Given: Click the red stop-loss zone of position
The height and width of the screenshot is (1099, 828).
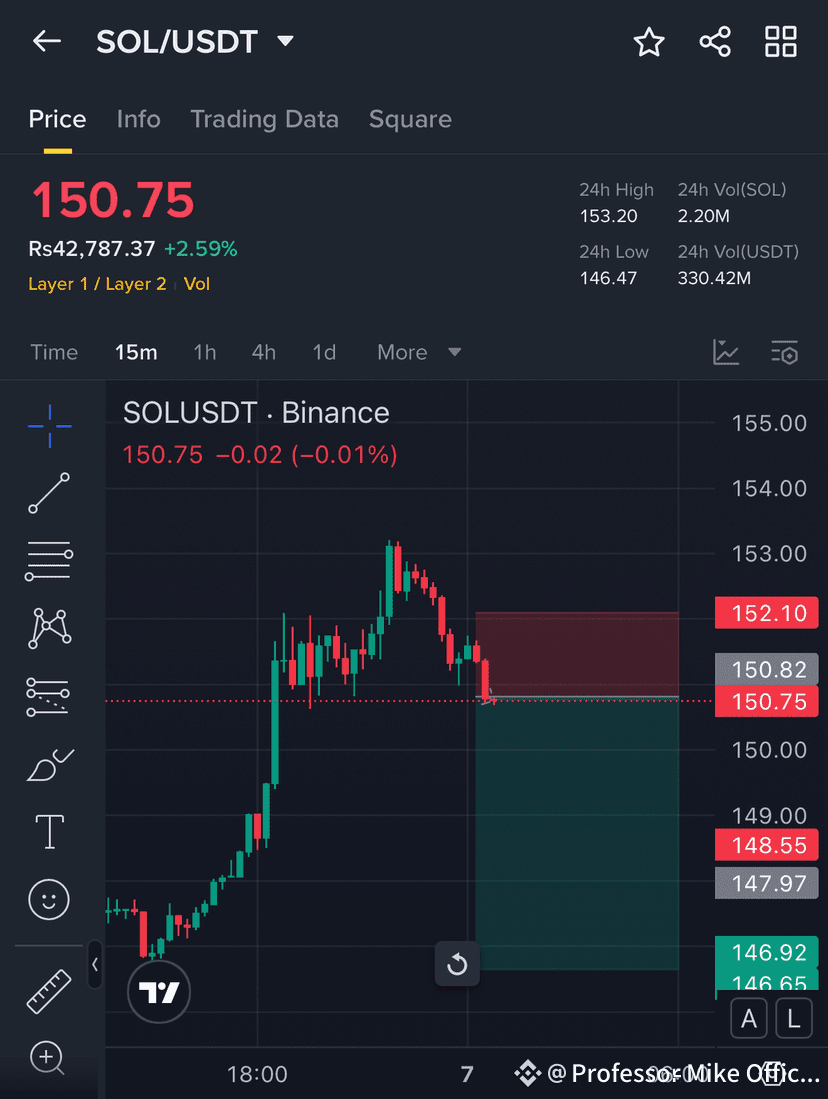Looking at the screenshot, I should pyautogui.click(x=577, y=654).
